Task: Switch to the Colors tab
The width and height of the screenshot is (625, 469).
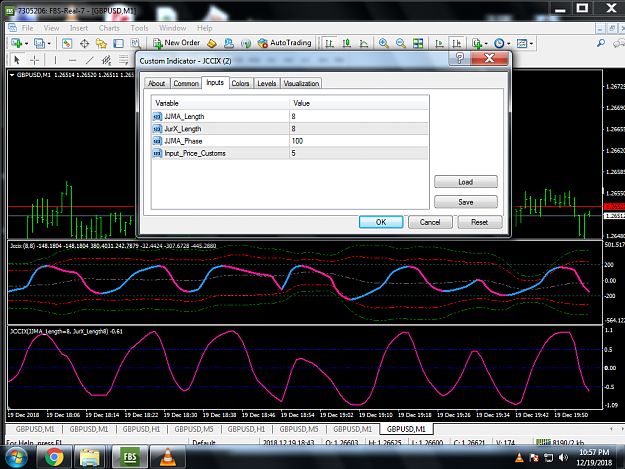Action: coord(240,83)
